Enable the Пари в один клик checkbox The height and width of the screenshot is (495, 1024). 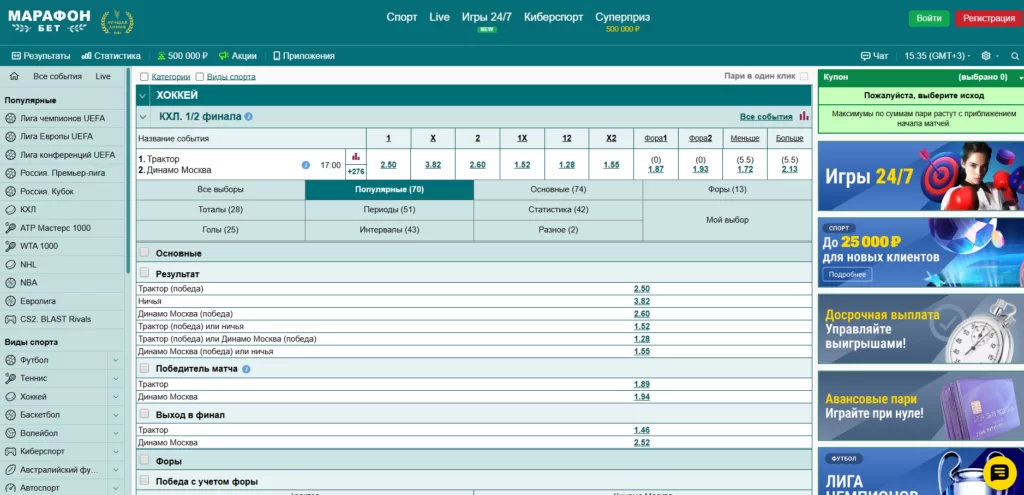point(803,76)
